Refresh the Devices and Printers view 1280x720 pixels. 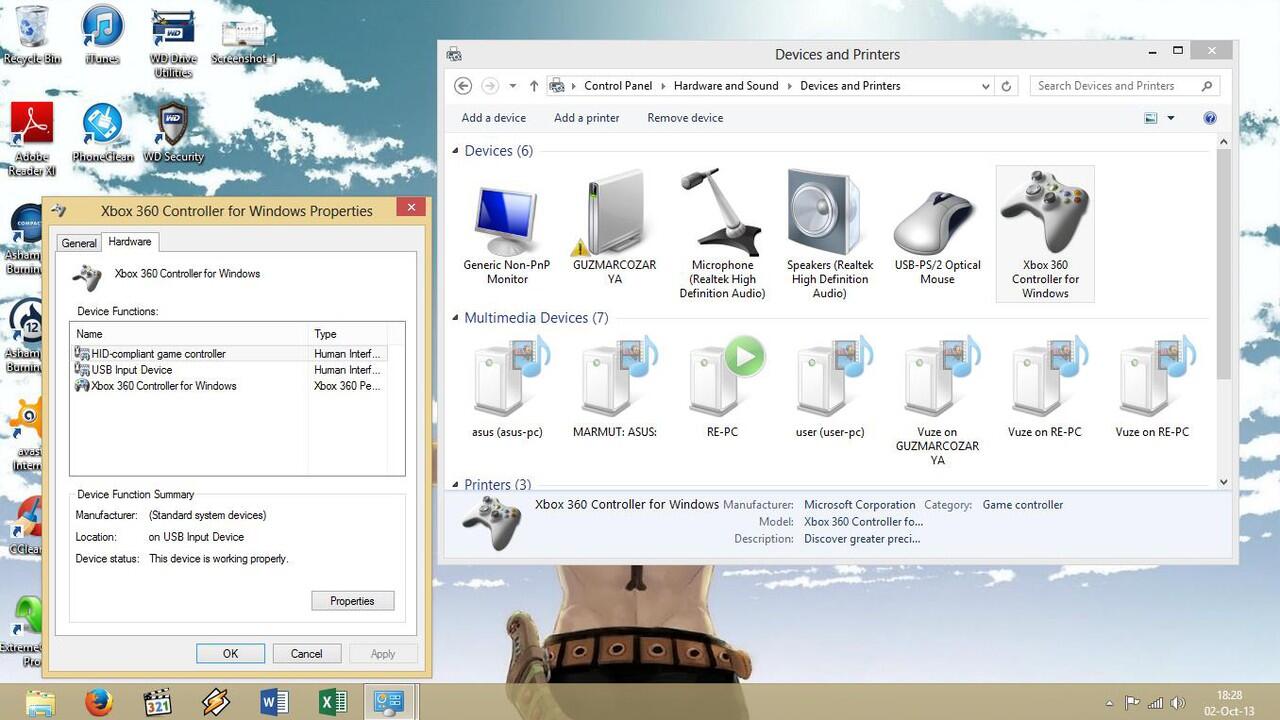pyautogui.click(x=1007, y=86)
